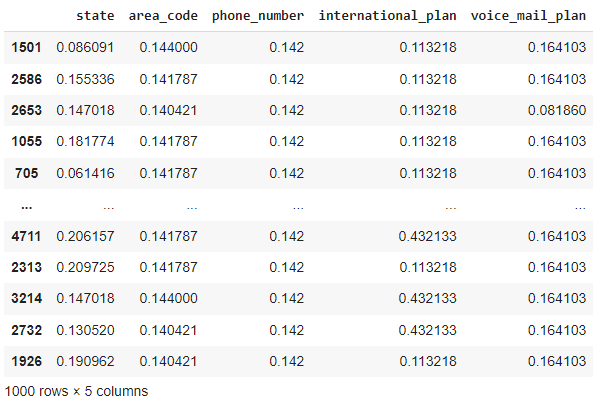Select row index 2586
Screen dimensions: 596x402
tap(26, 79)
